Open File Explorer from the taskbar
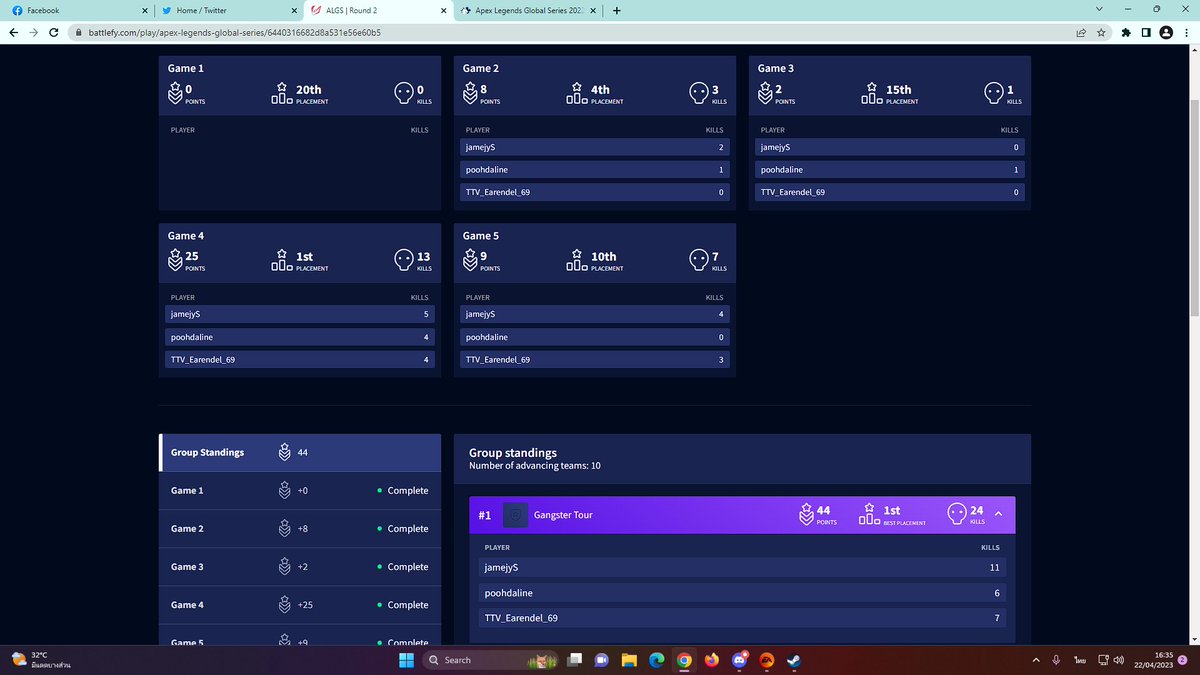The width and height of the screenshot is (1200, 675). click(x=629, y=660)
